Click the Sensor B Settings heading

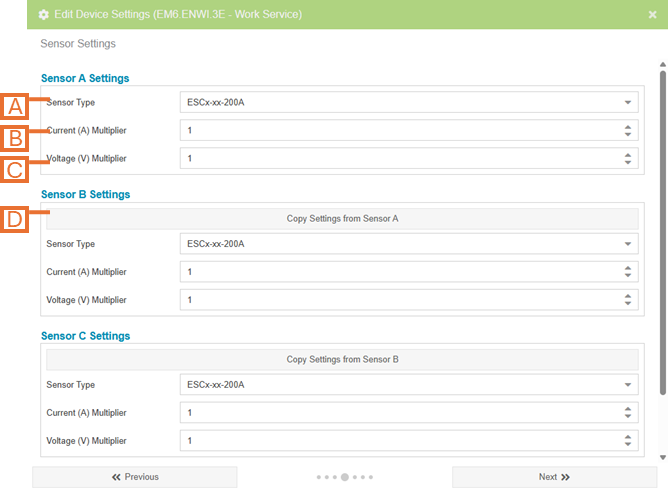(x=86, y=194)
